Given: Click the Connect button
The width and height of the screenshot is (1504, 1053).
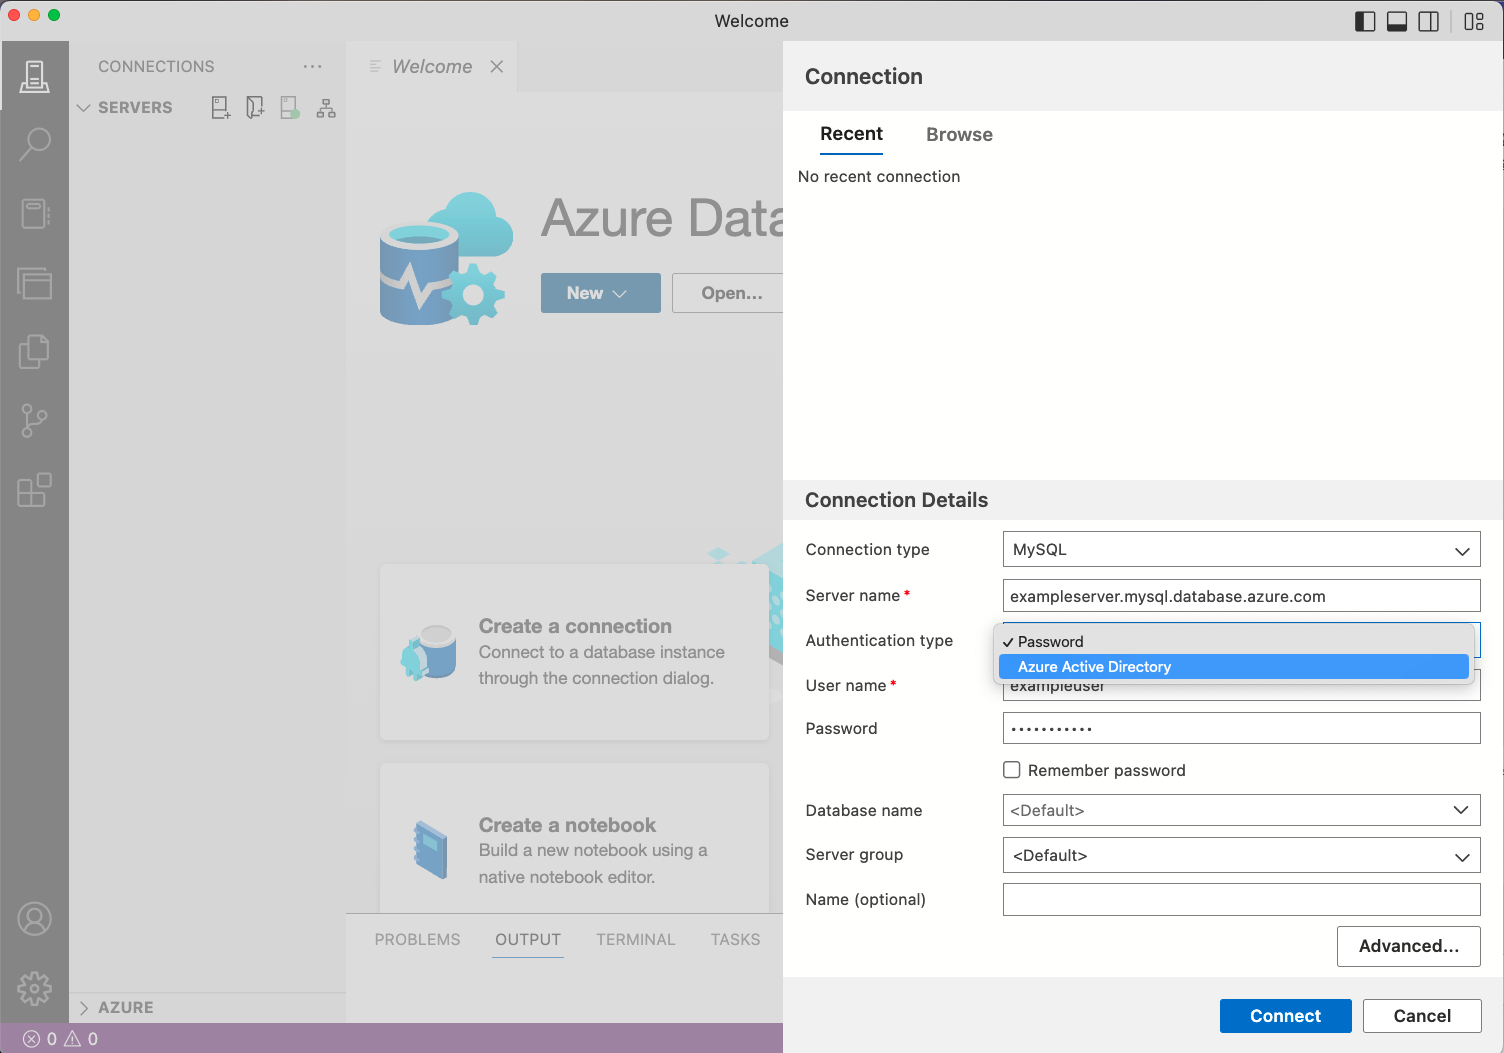Looking at the screenshot, I should point(1285,1015).
